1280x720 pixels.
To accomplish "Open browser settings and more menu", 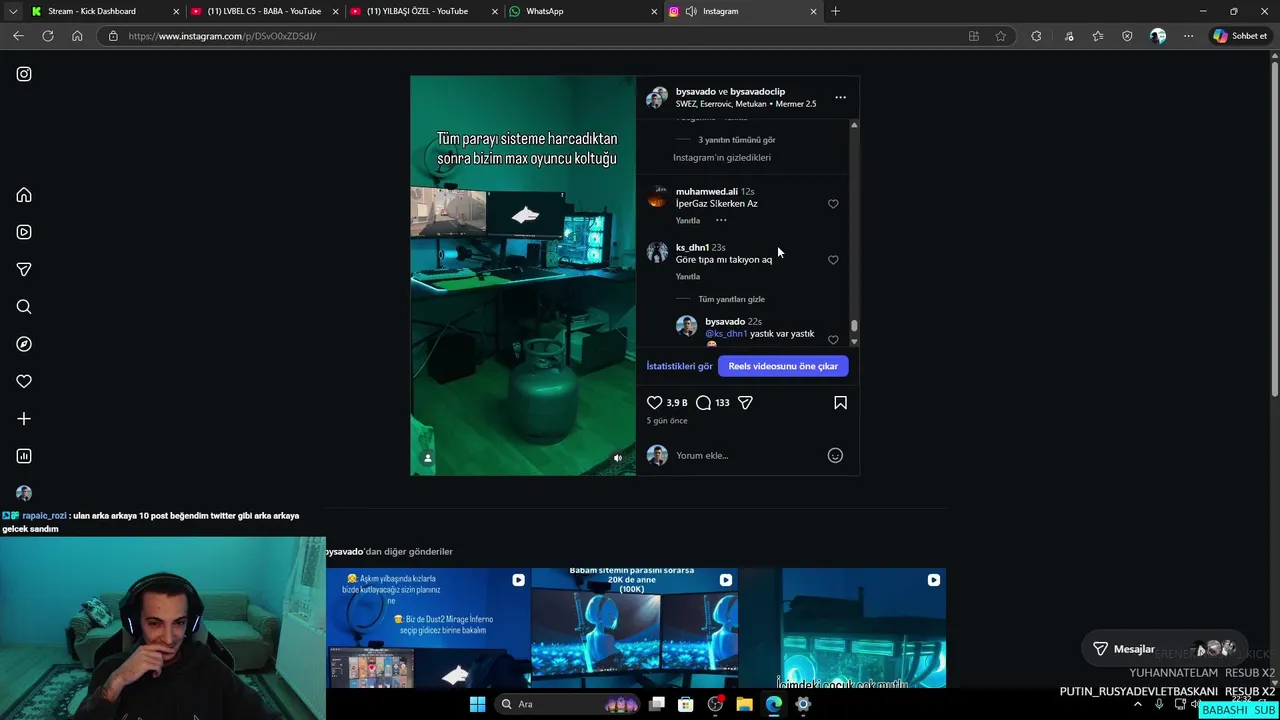I will coord(1188,36).
